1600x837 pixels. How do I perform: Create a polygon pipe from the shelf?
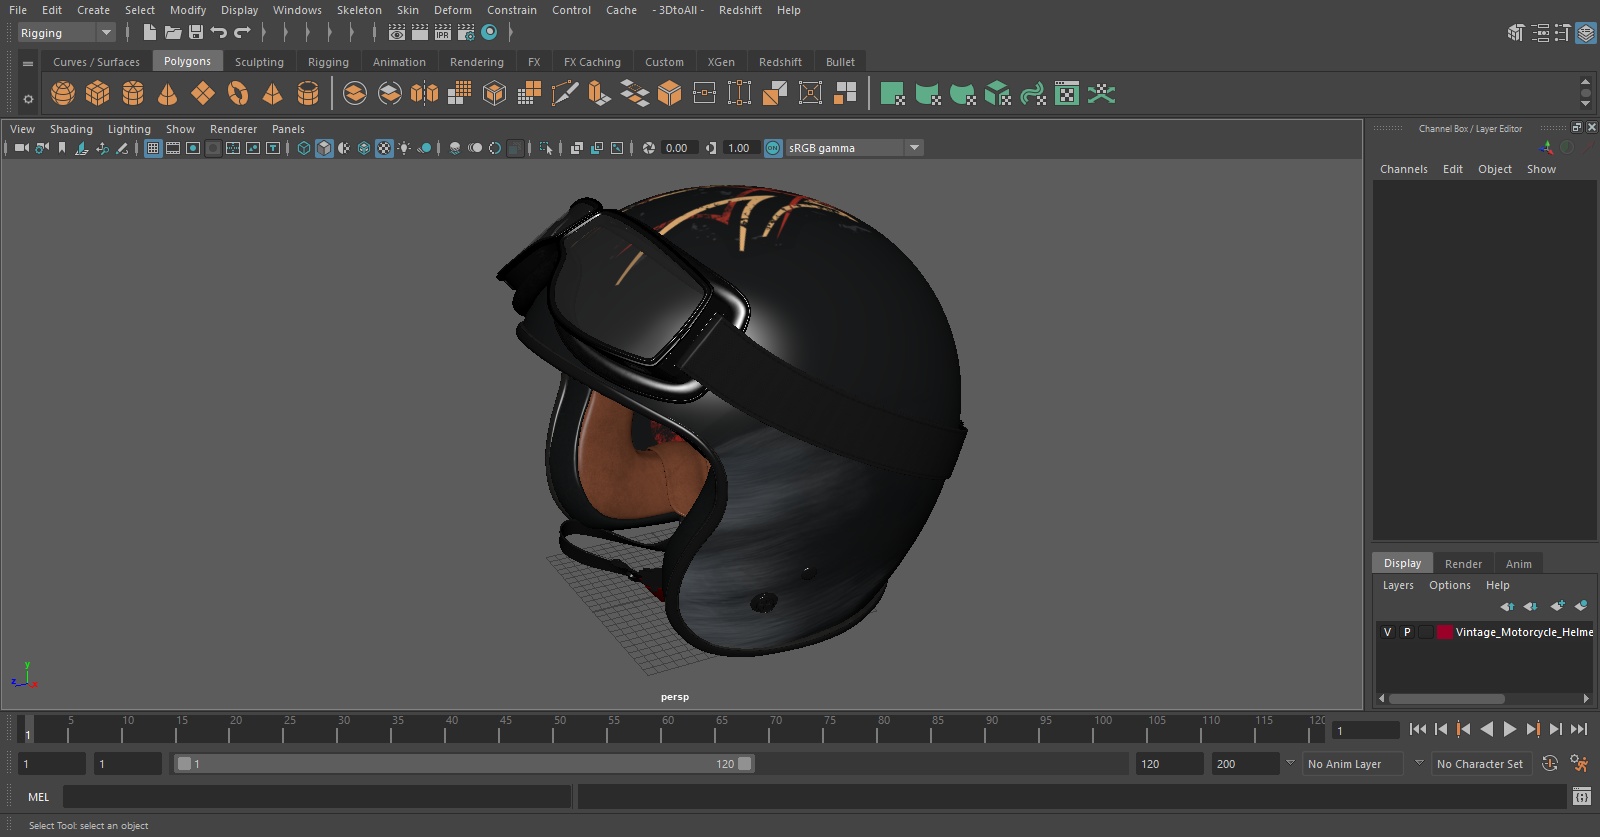click(x=308, y=94)
